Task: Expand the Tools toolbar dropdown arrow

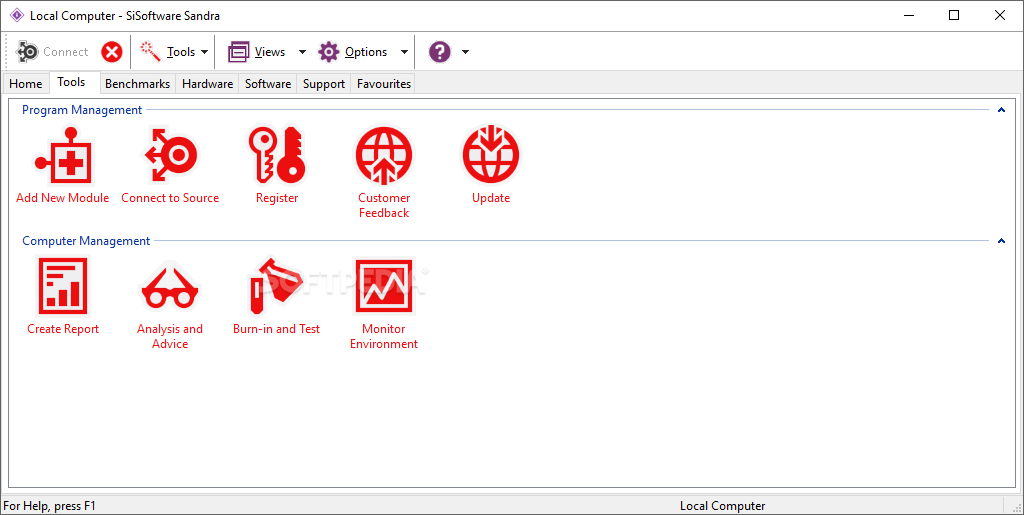Action: [204, 52]
